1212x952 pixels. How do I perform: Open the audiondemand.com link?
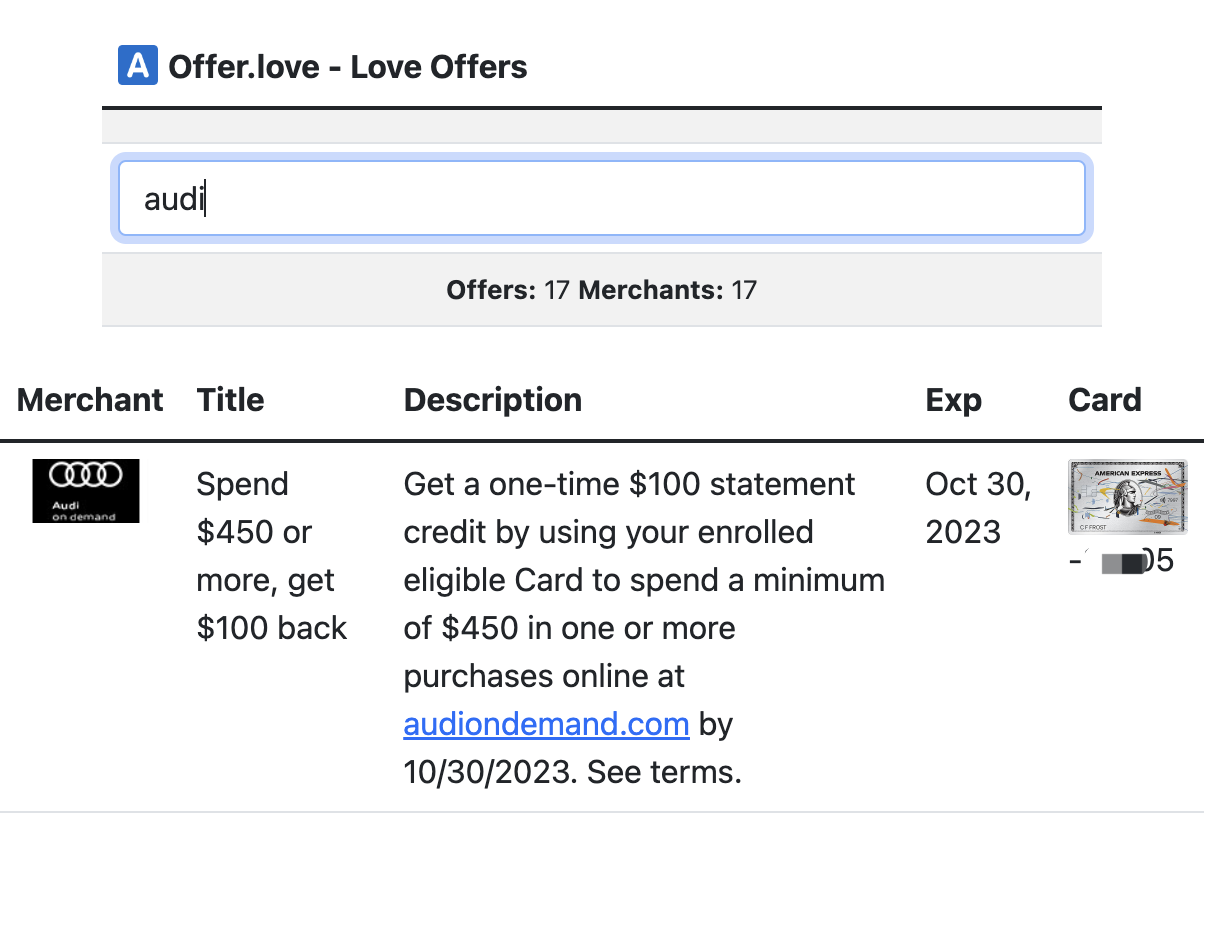tap(546, 724)
